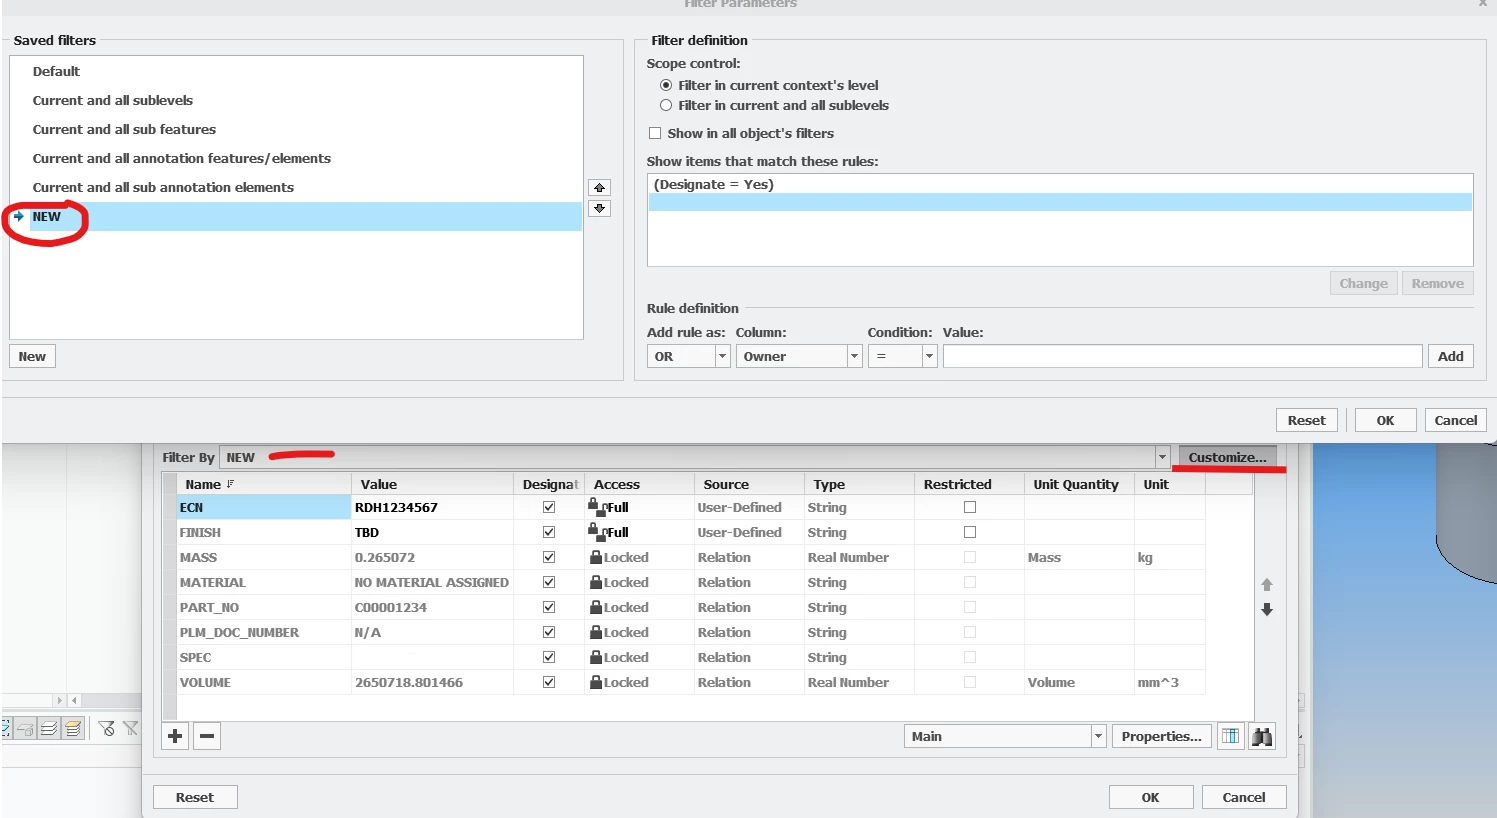The width and height of the screenshot is (1497, 818).
Task: Click the lock icon in VOLUME row
Action: 596,682
